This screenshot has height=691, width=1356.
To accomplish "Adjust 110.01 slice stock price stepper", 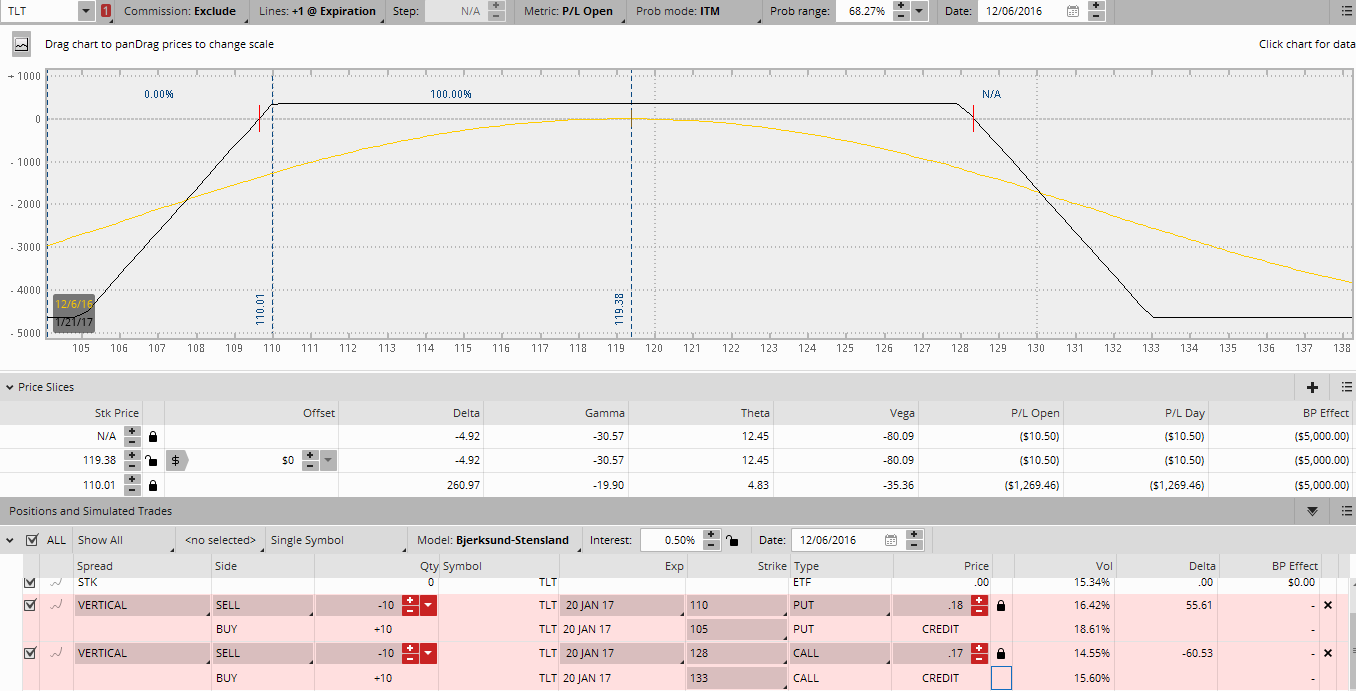I will 133,485.
